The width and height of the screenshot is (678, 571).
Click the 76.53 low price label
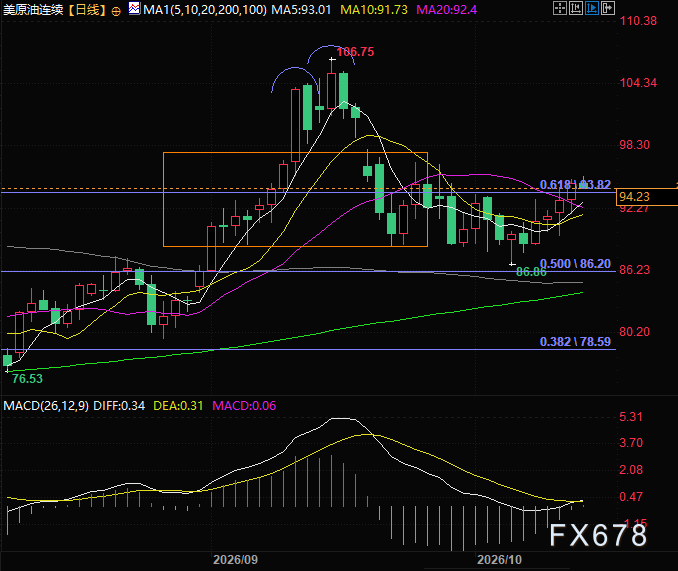click(x=27, y=379)
